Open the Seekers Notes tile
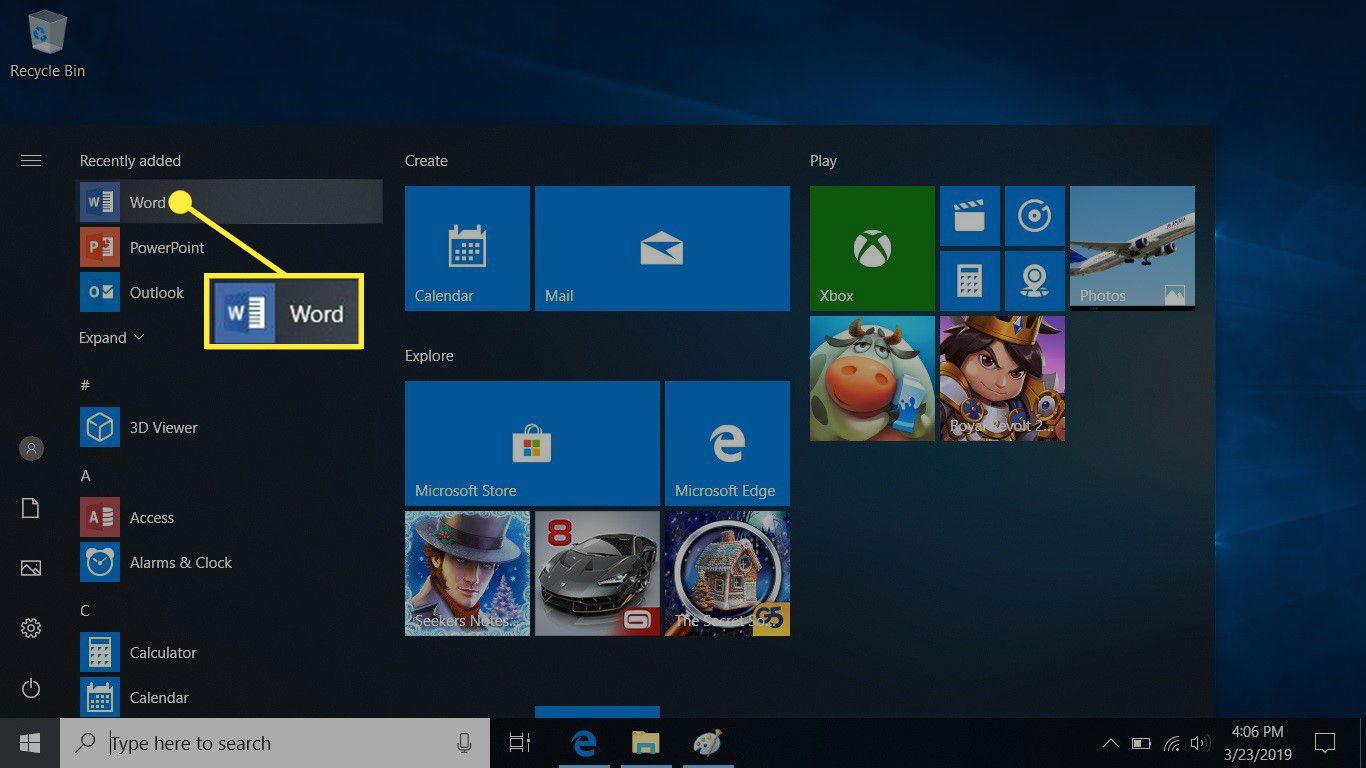This screenshot has height=768, width=1366. pos(467,573)
